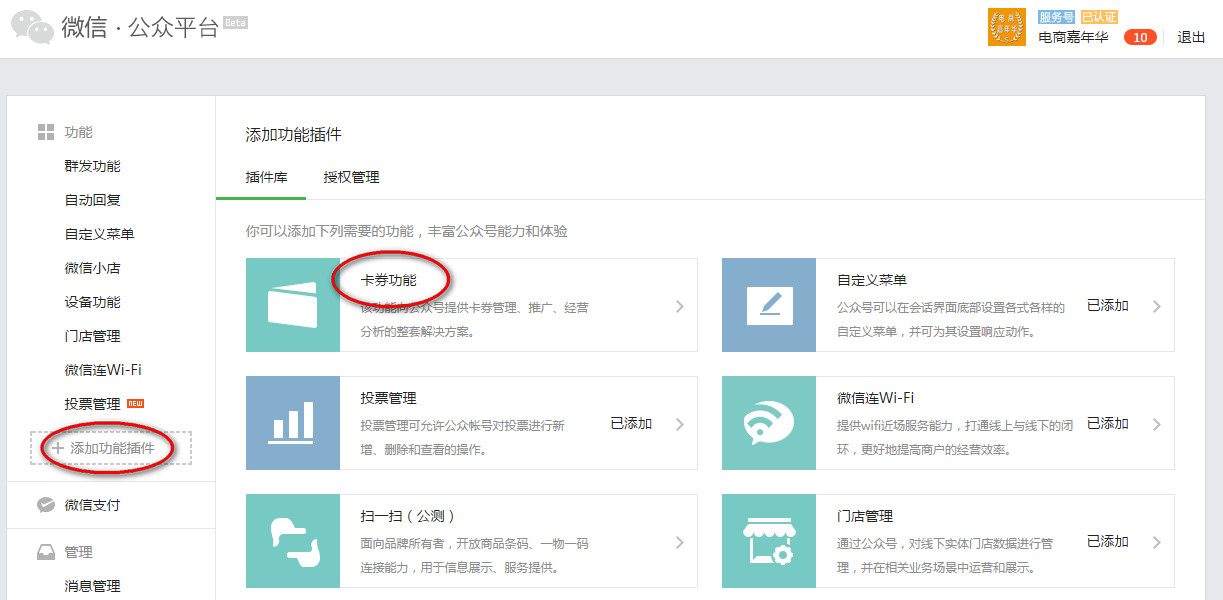Click 已添加 status on 投票管理 card

pyautogui.click(x=631, y=424)
